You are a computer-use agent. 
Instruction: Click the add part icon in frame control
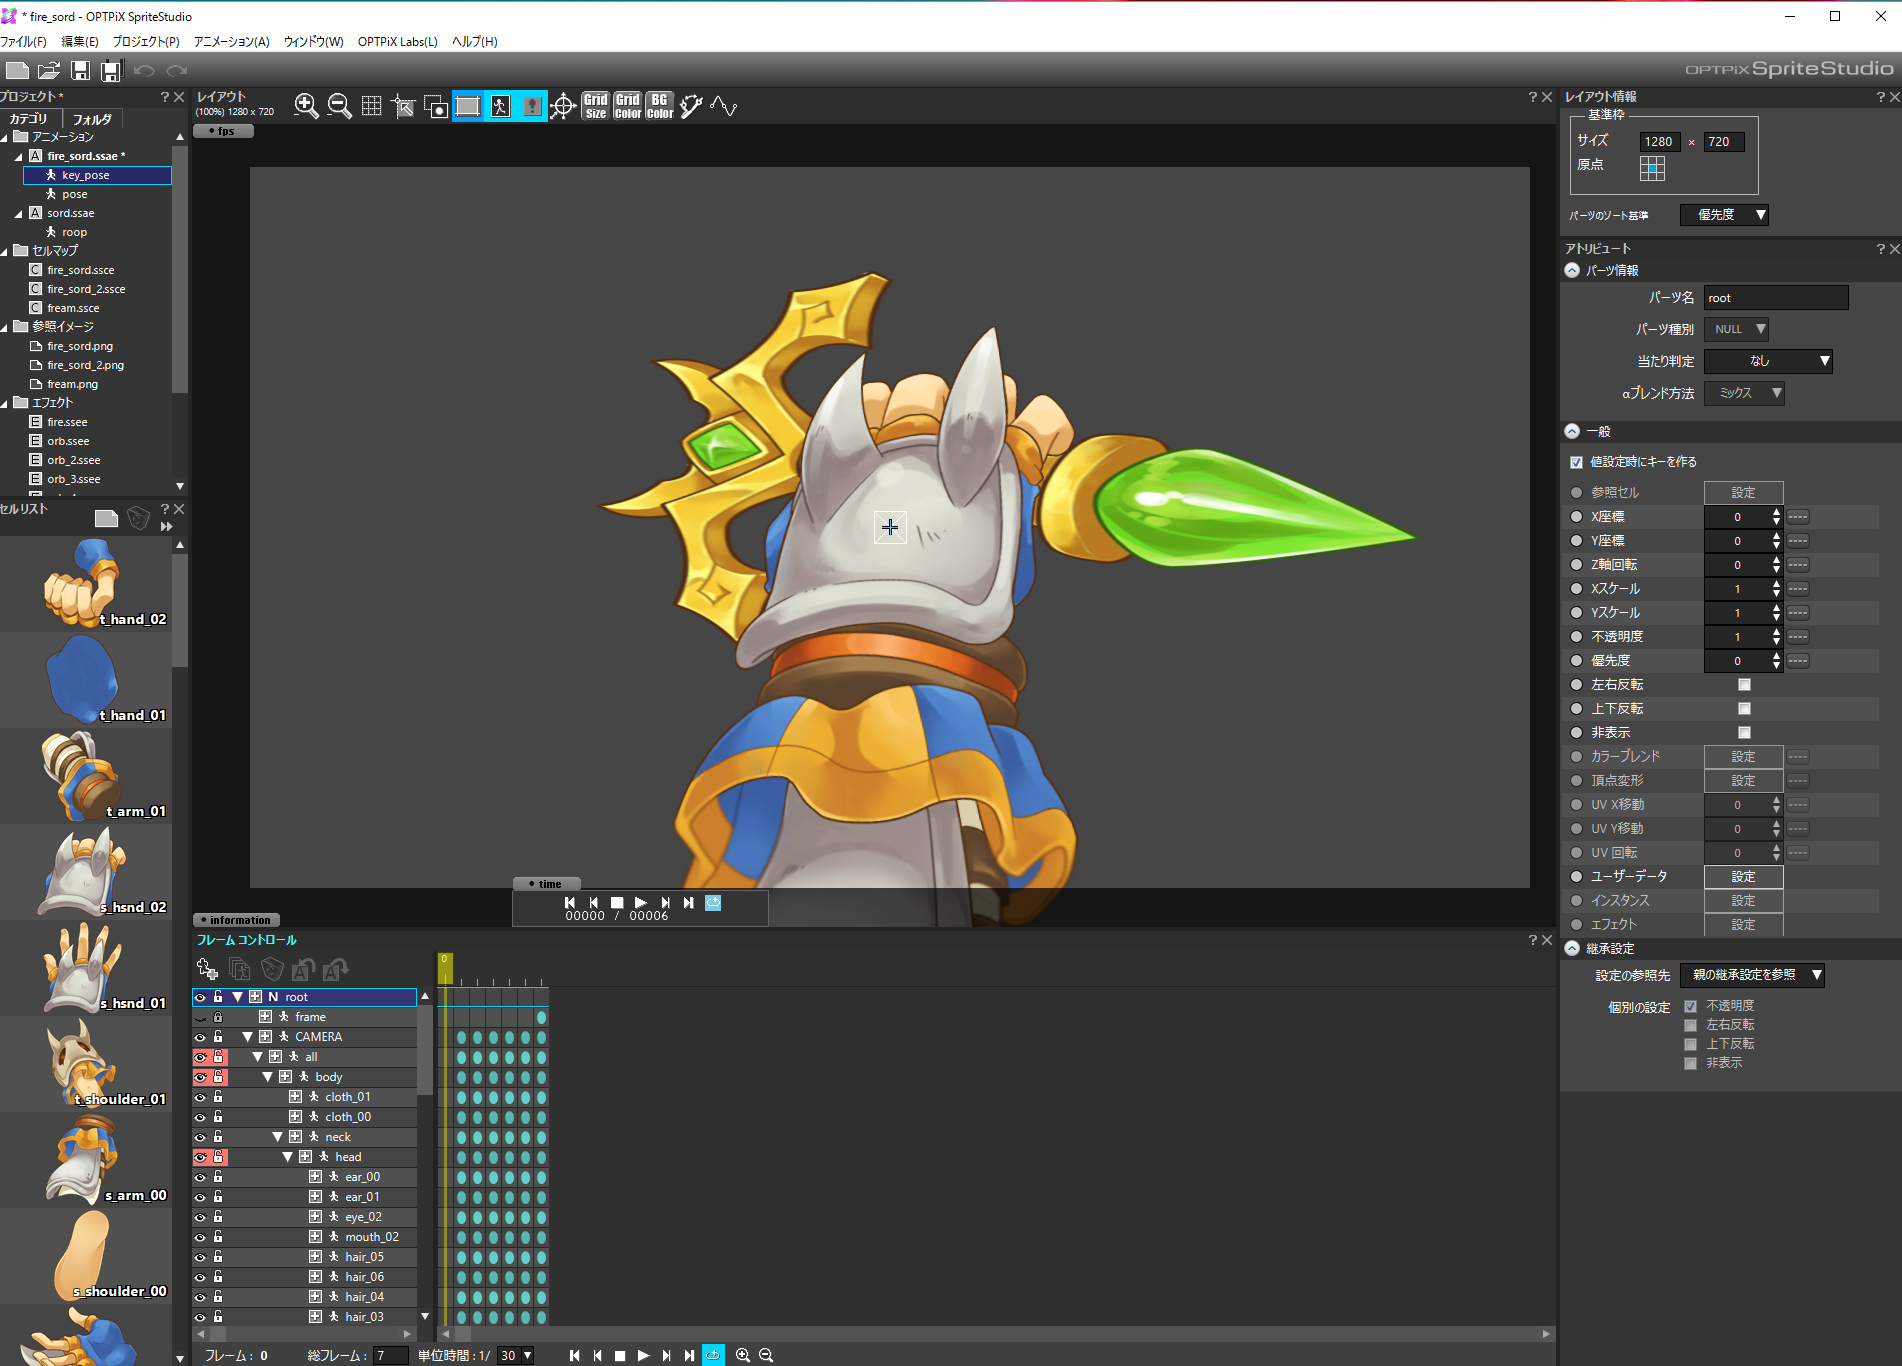207,968
